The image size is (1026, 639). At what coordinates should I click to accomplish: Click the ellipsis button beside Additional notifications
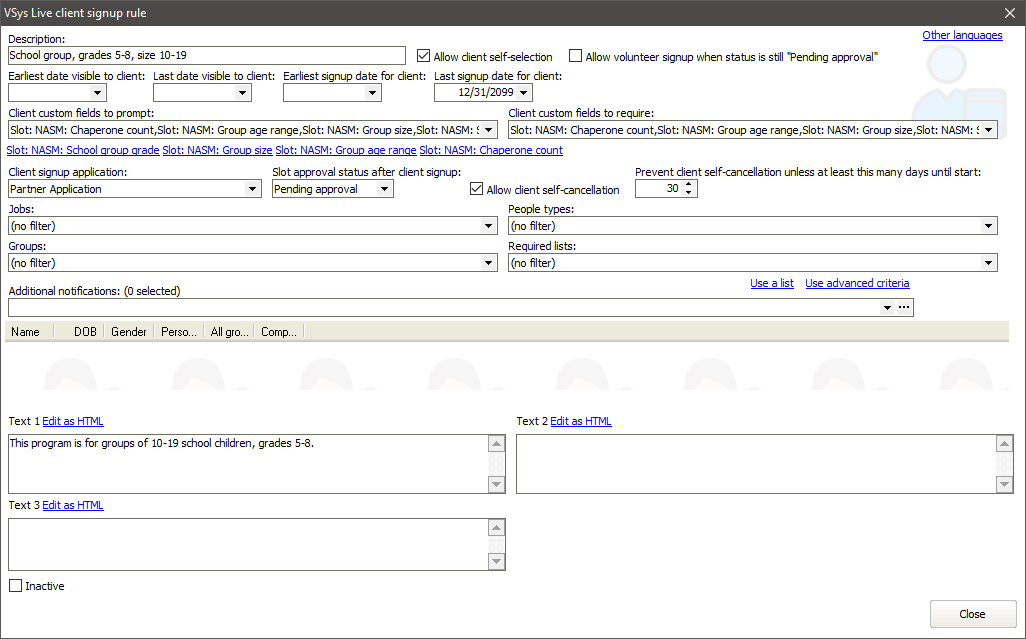pos(904,308)
